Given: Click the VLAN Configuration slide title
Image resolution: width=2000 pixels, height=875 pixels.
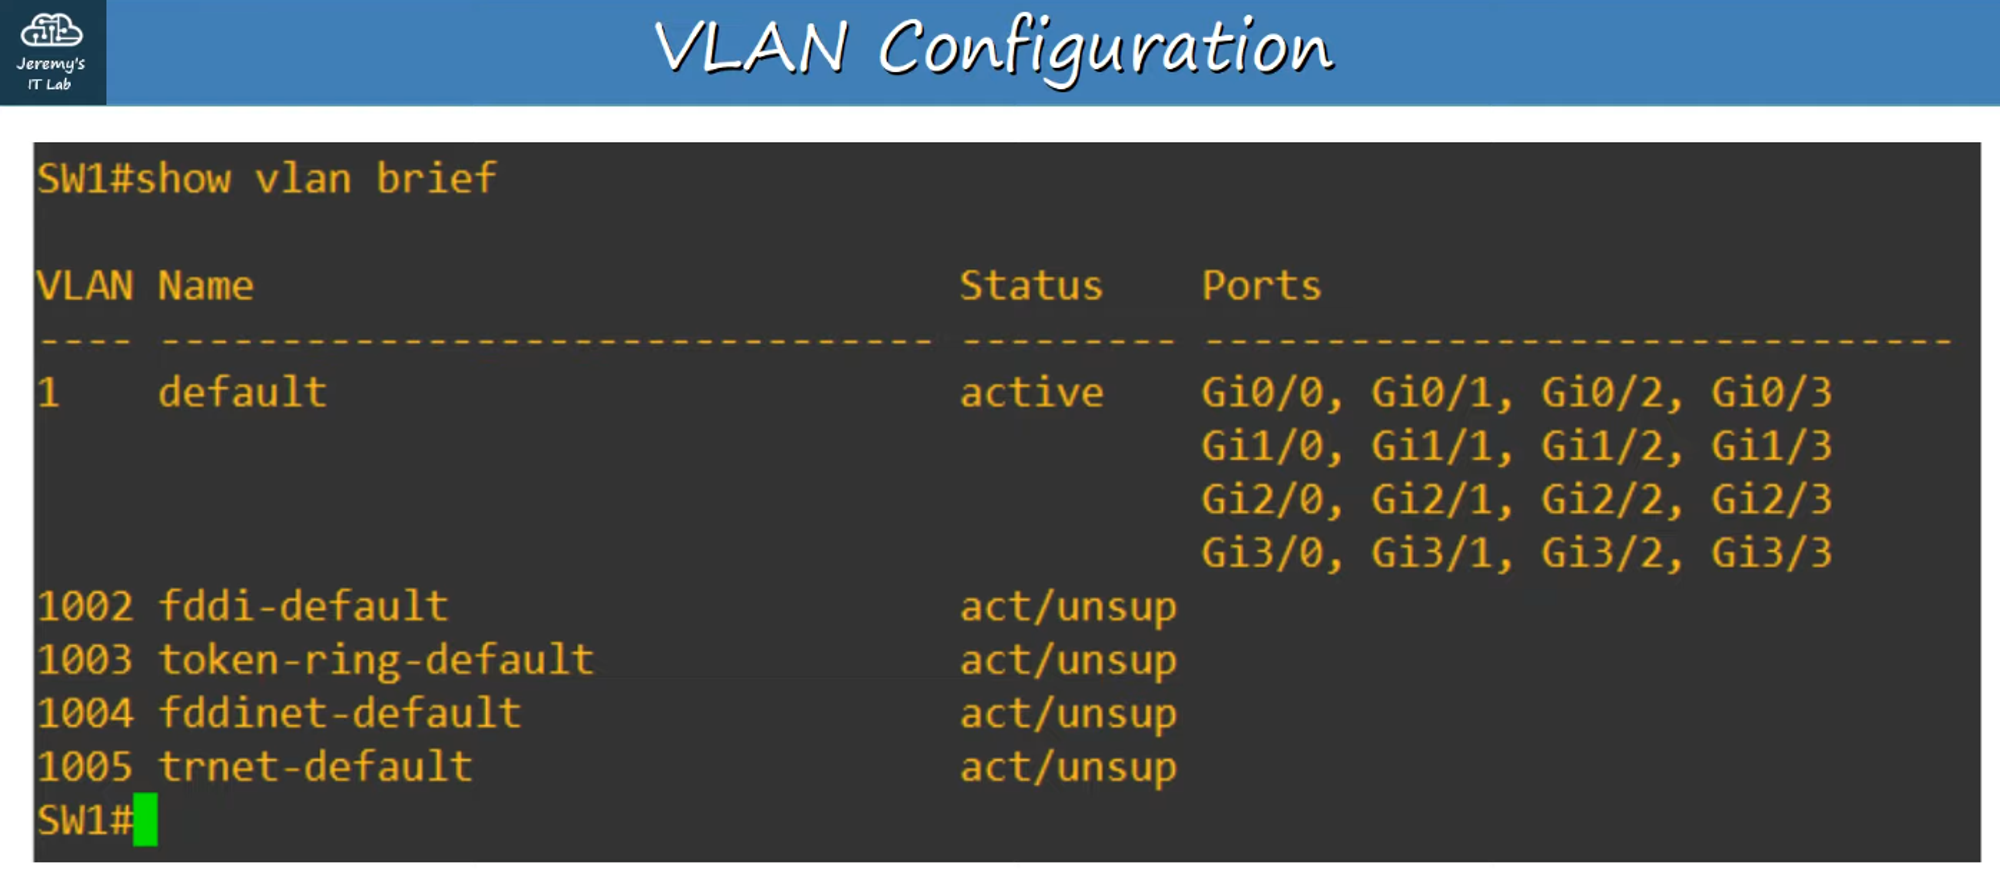Looking at the screenshot, I should pos(993,48).
